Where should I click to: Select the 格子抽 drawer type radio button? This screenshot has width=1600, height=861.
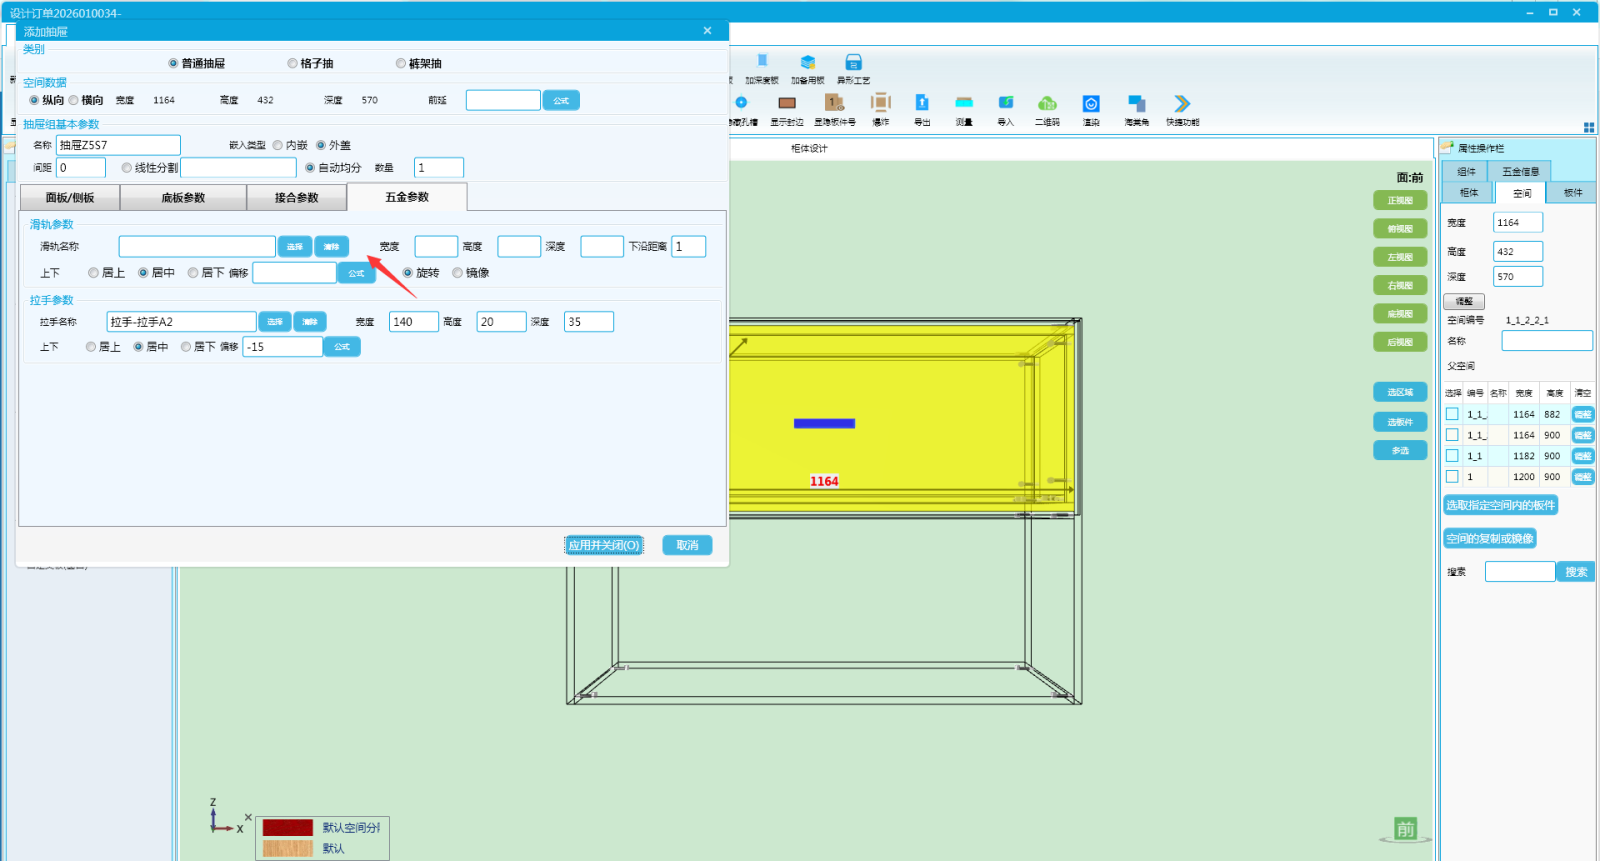click(x=293, y=64)
